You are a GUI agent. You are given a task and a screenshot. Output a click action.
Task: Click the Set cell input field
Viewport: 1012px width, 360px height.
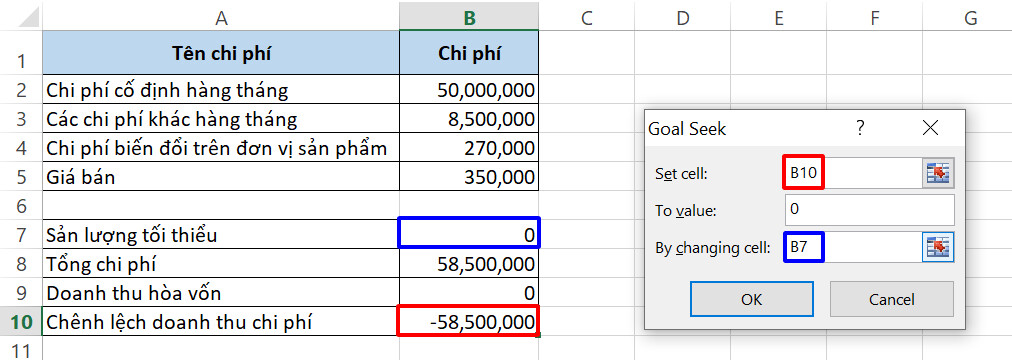pyautogui.click(x=853, y=173)
